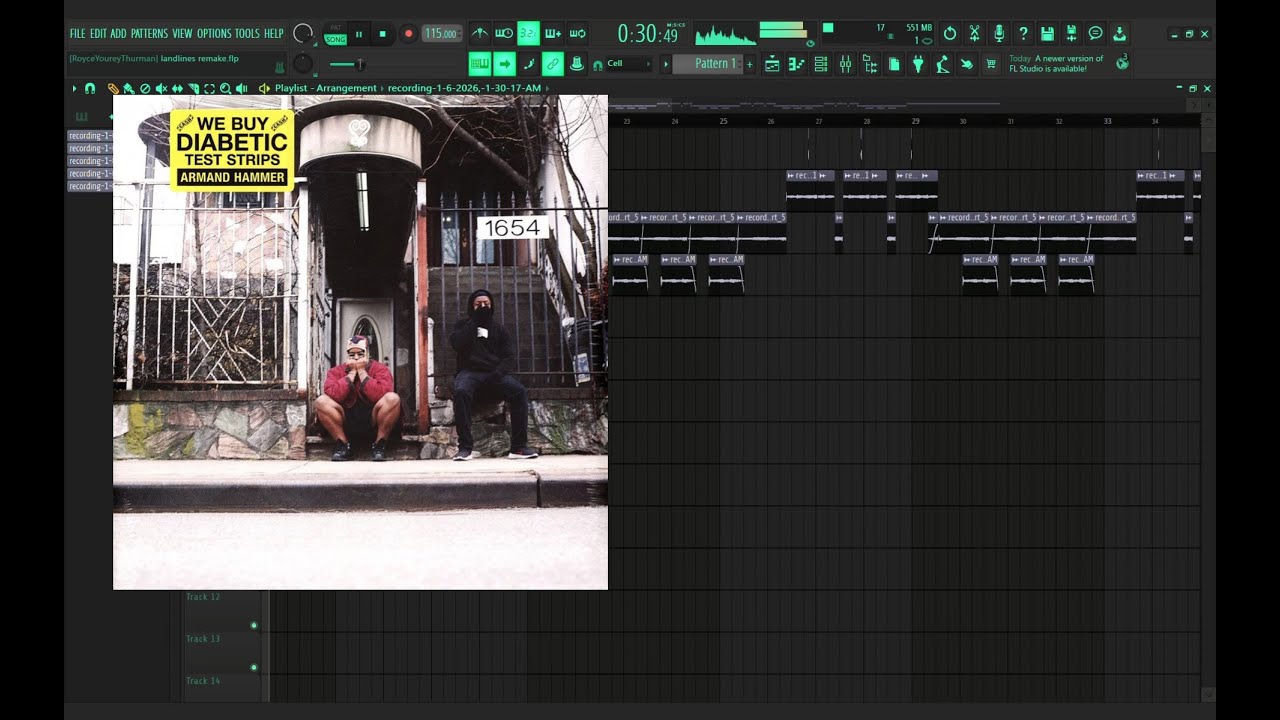
Task: Click the tempo tapper icon
Action: [942, 64]
